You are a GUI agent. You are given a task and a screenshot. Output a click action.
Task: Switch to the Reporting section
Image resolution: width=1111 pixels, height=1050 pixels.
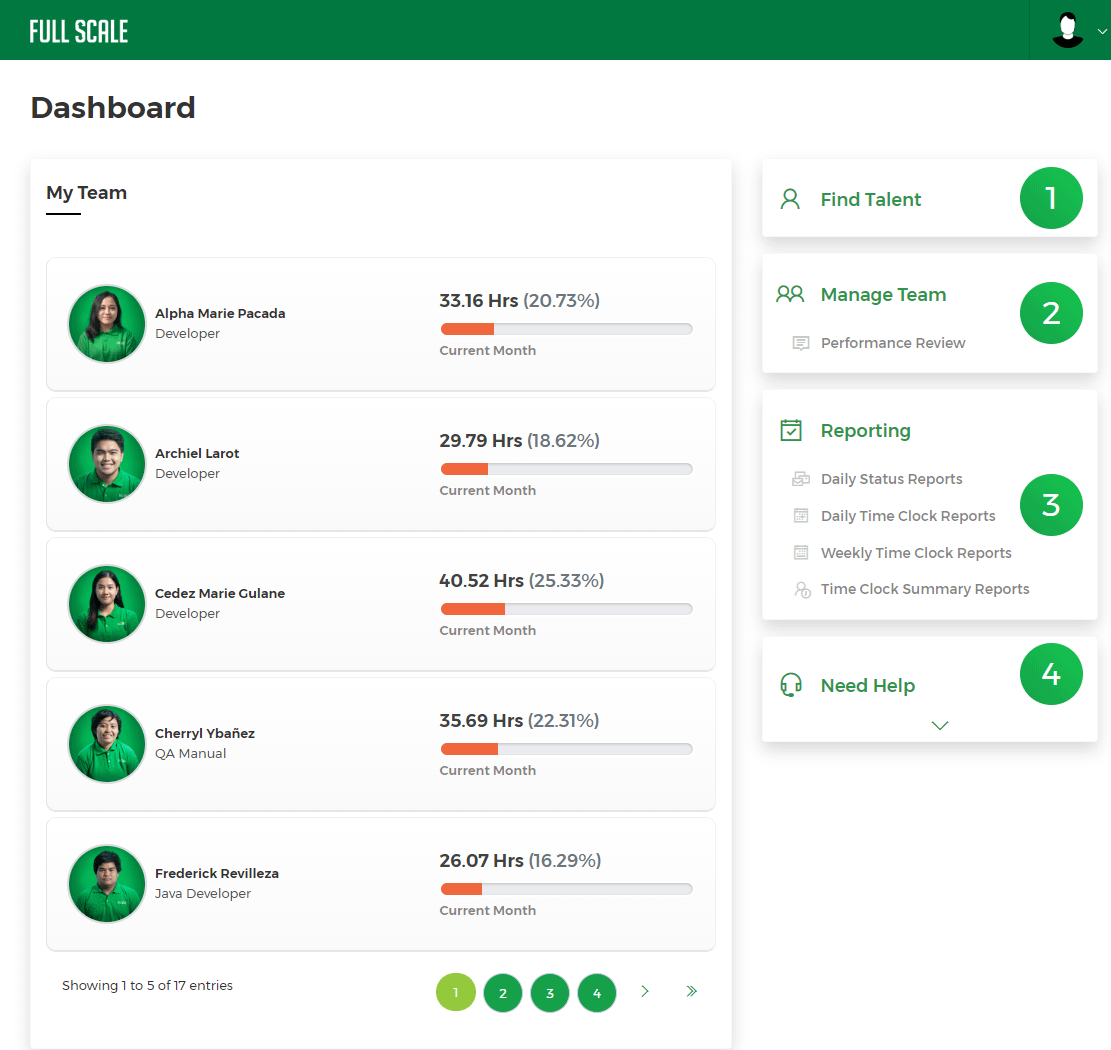pyautogui.click(x=866, y=430)
